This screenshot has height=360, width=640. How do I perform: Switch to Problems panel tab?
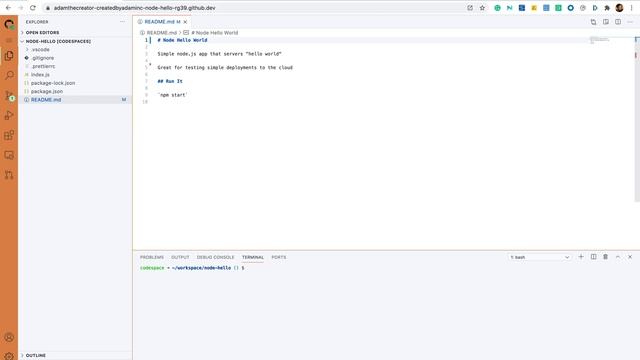(151, 257)
